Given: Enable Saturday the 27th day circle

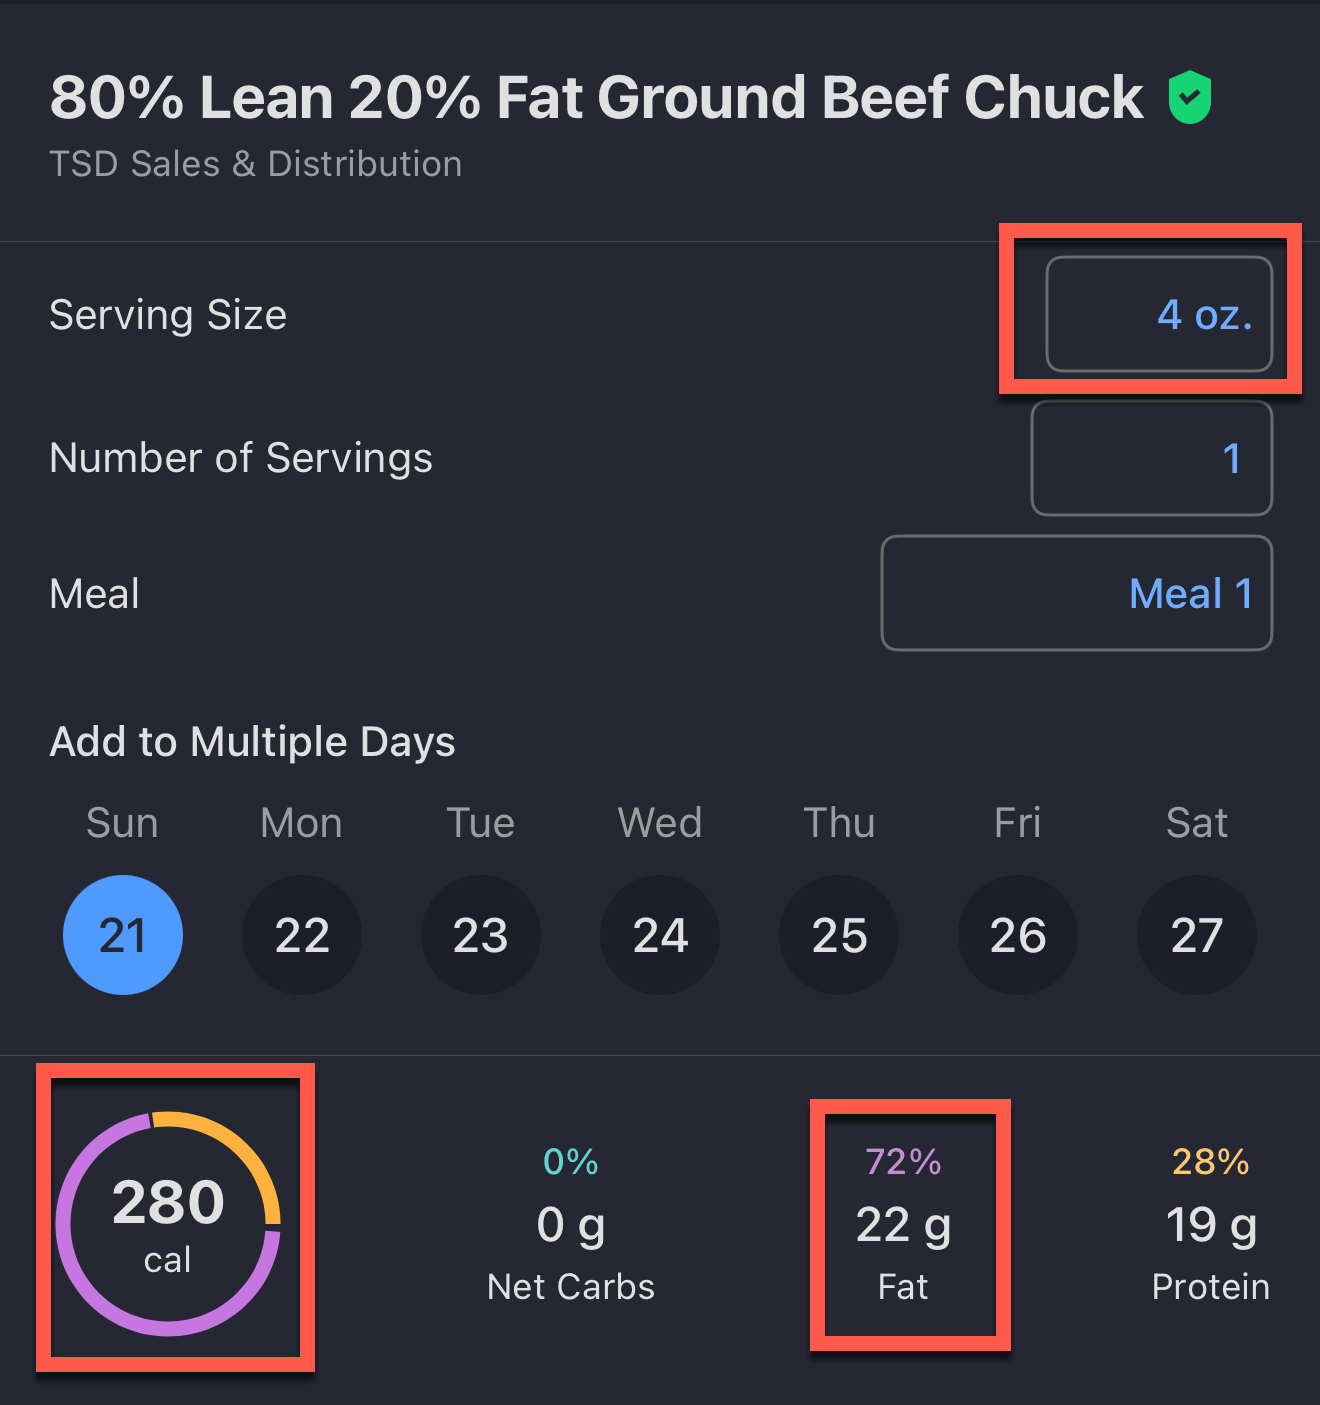Looking at the screenshot, I should tap(1197, 935).
